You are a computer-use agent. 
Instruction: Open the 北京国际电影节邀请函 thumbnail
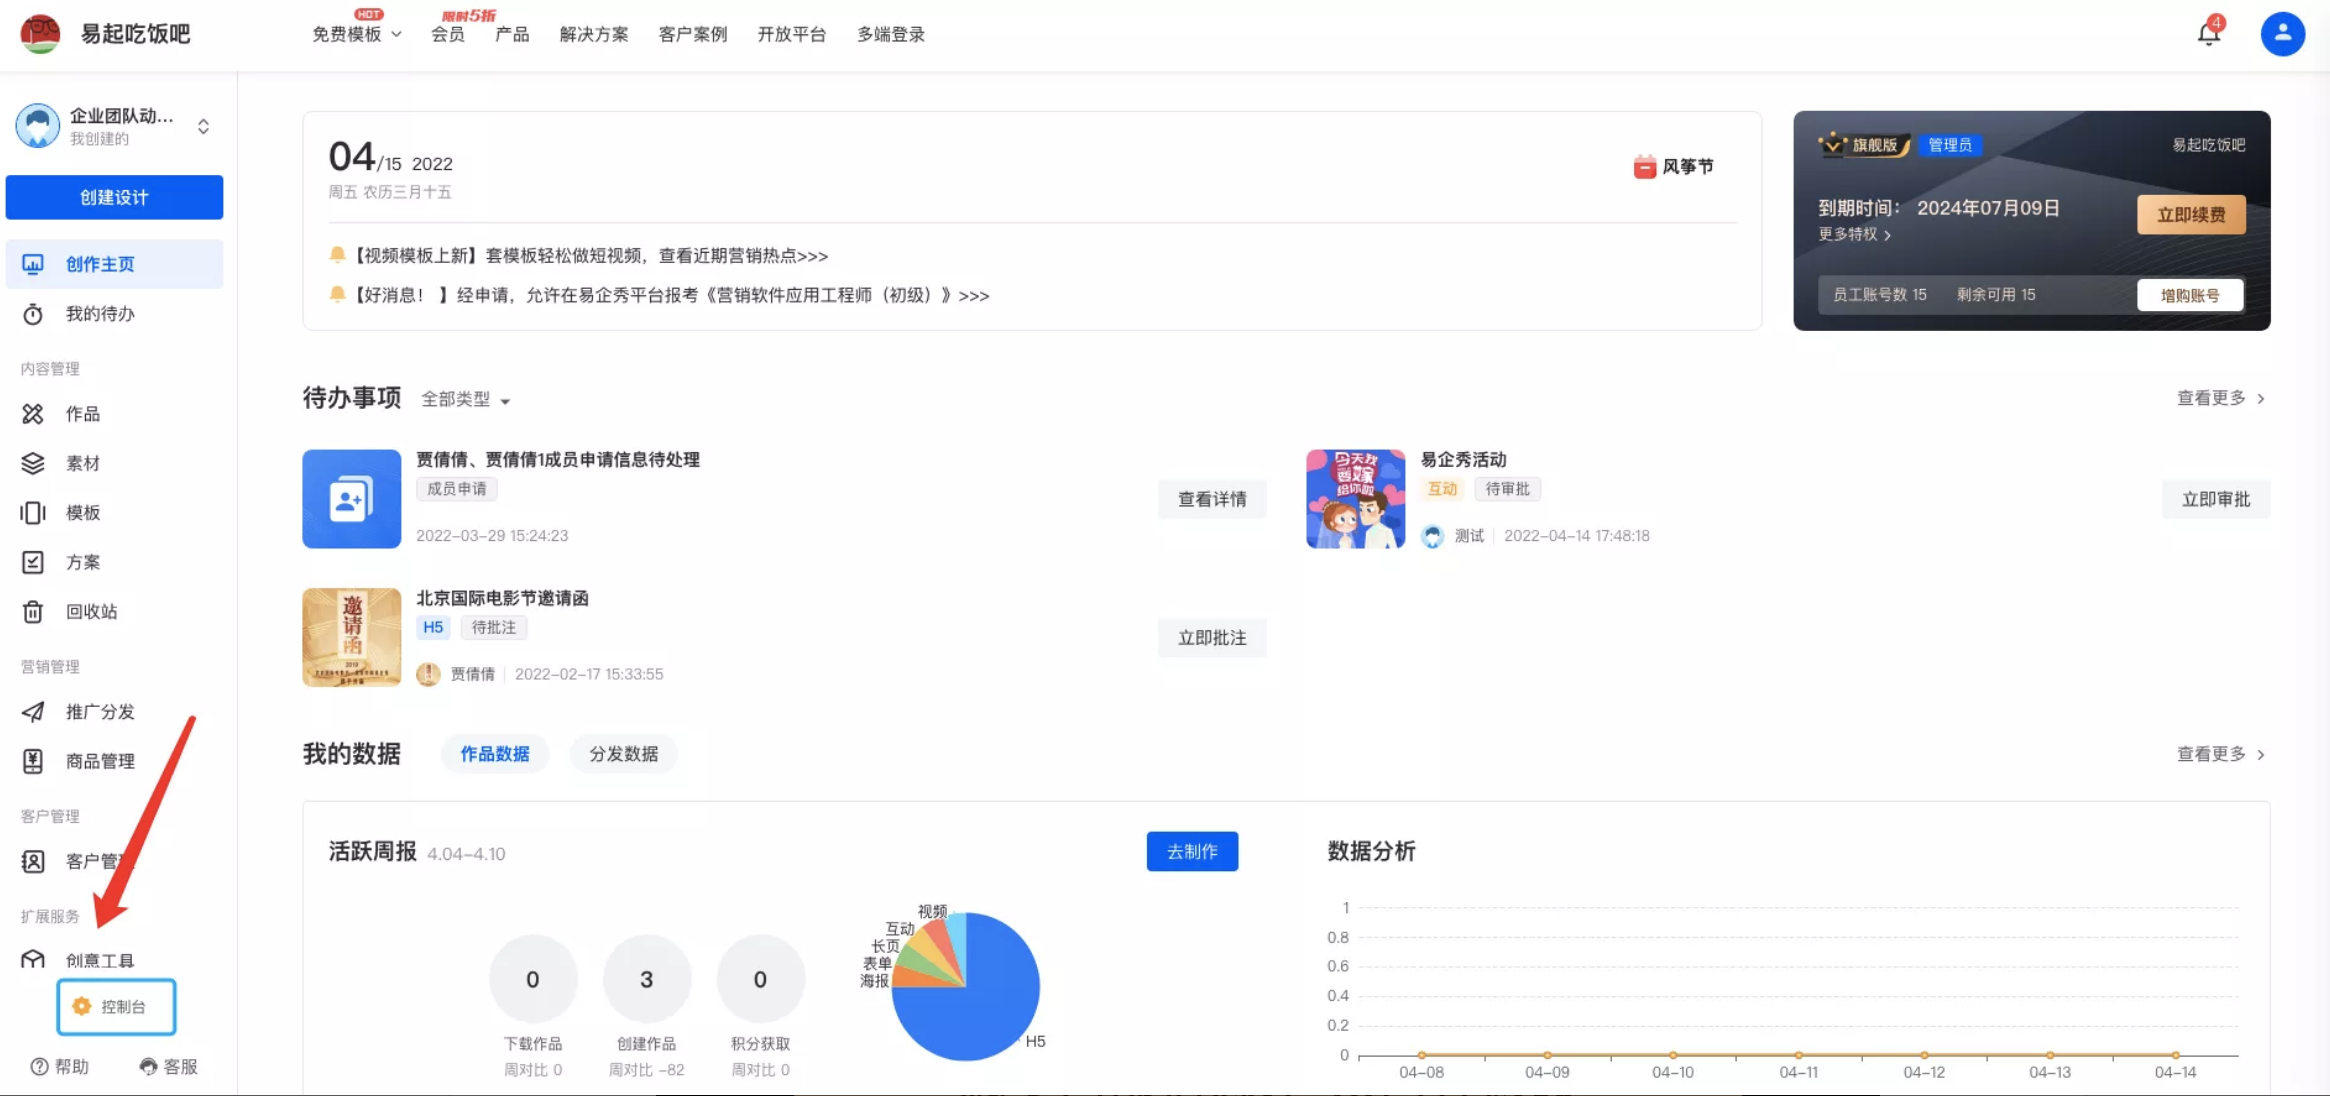(x=351, y=637)
